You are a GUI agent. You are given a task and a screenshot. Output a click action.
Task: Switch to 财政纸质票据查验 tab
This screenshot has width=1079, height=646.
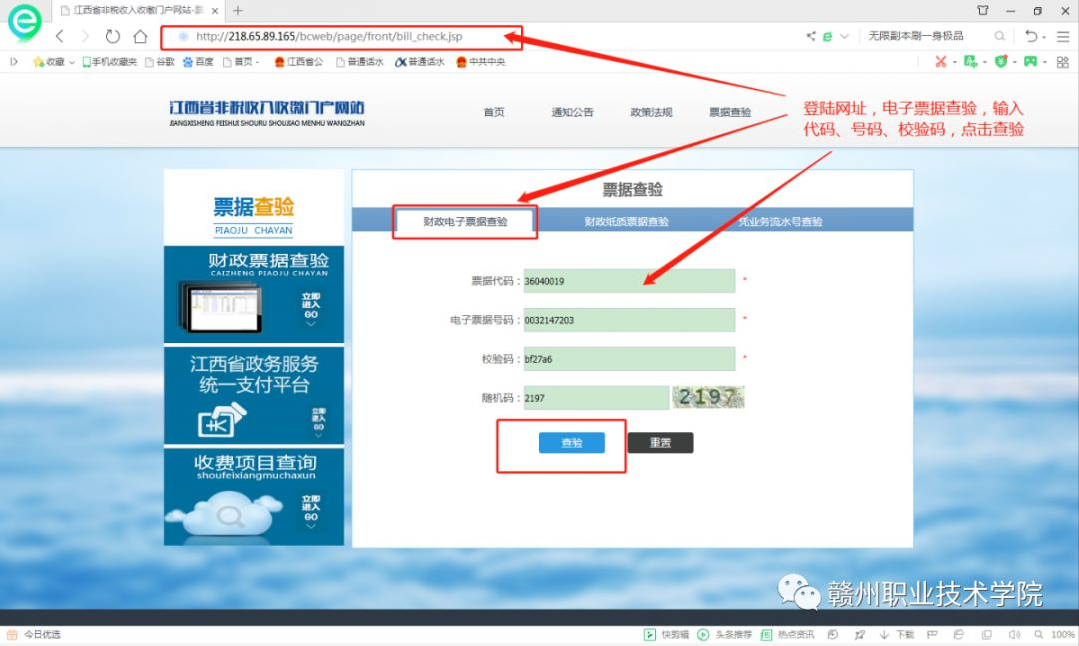click(626, 222)
